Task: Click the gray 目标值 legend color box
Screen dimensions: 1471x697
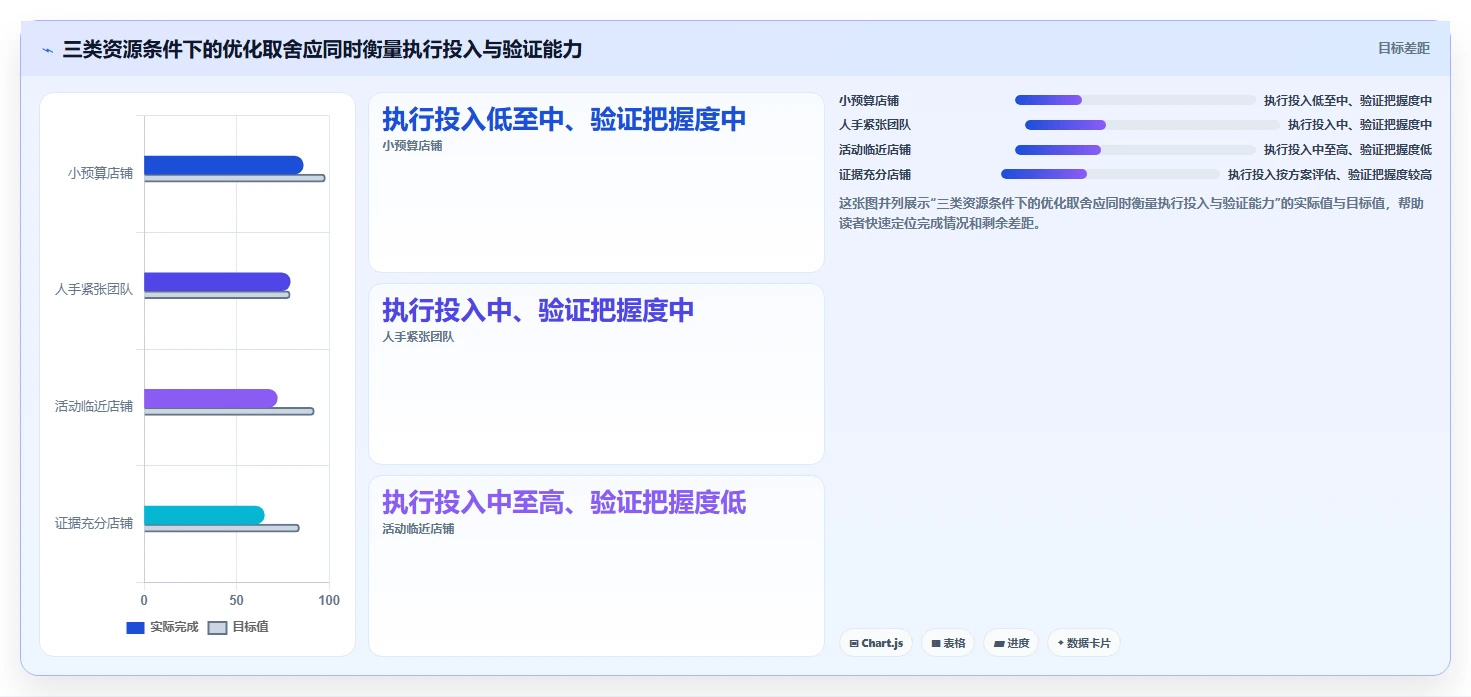Action: coord(218,628)
